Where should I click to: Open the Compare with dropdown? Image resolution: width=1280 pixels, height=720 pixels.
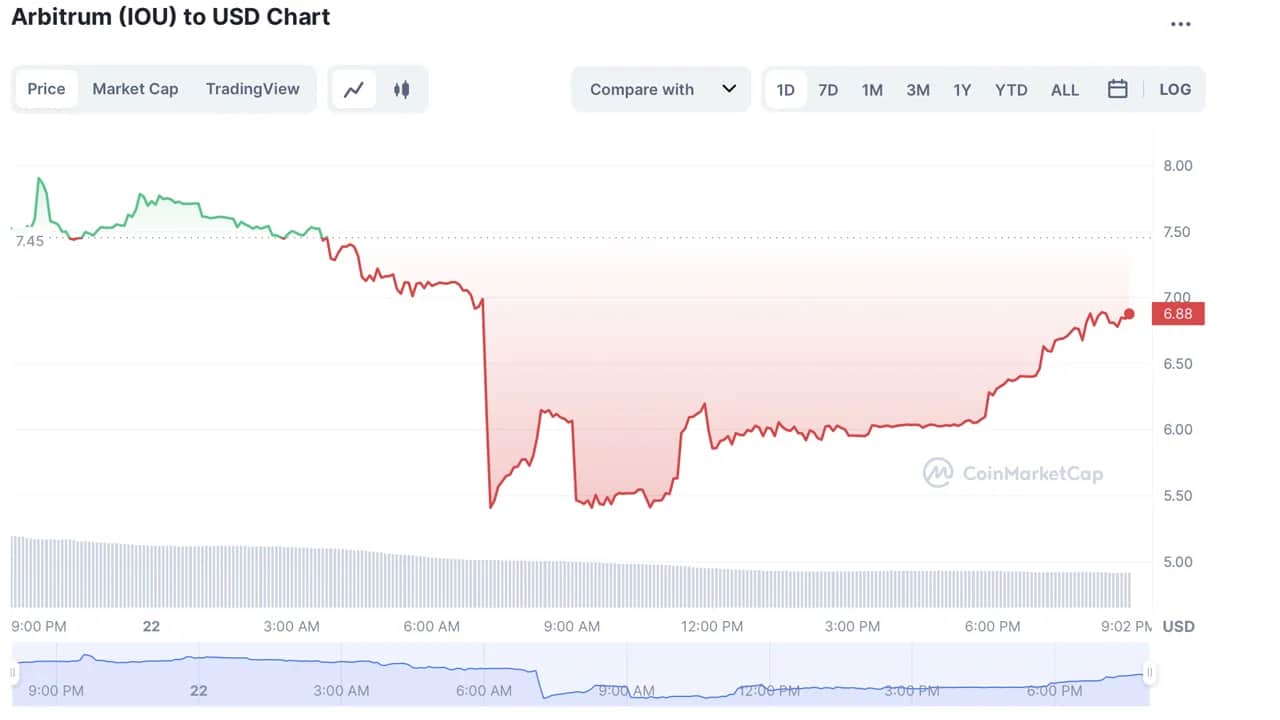pyautogui.click(x=642, y=89)
